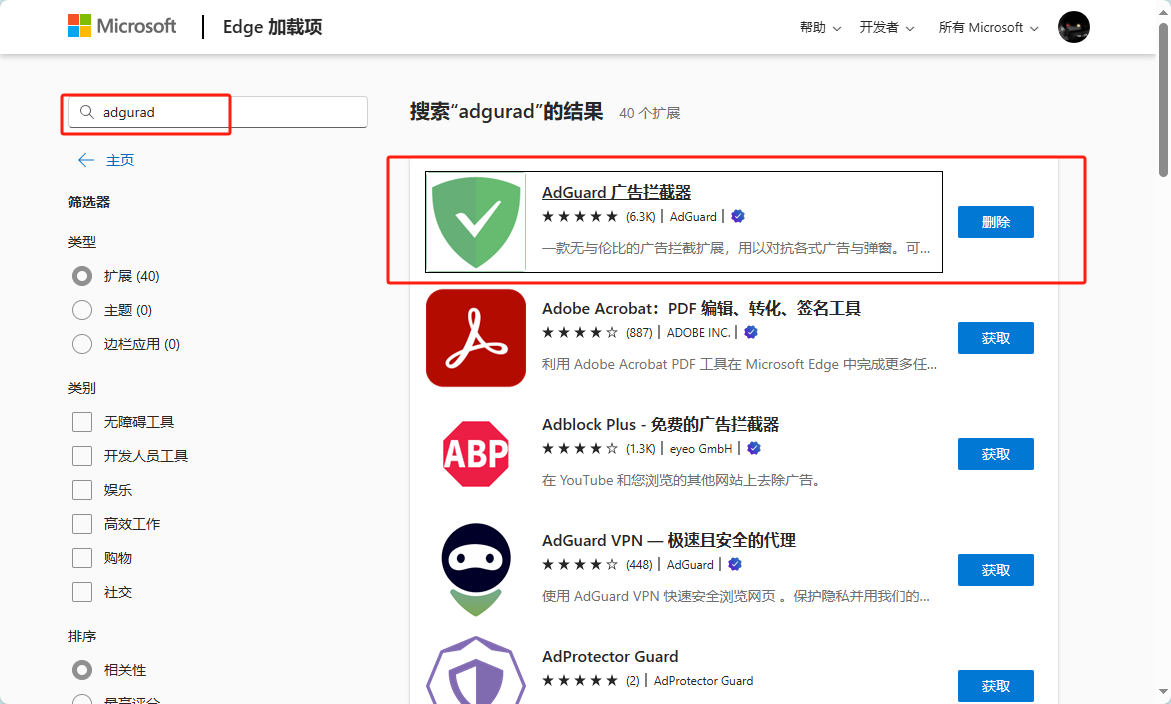Open Edge 加载项 home title
This screenshot has width=1171, height=704.
click(273, 27)
